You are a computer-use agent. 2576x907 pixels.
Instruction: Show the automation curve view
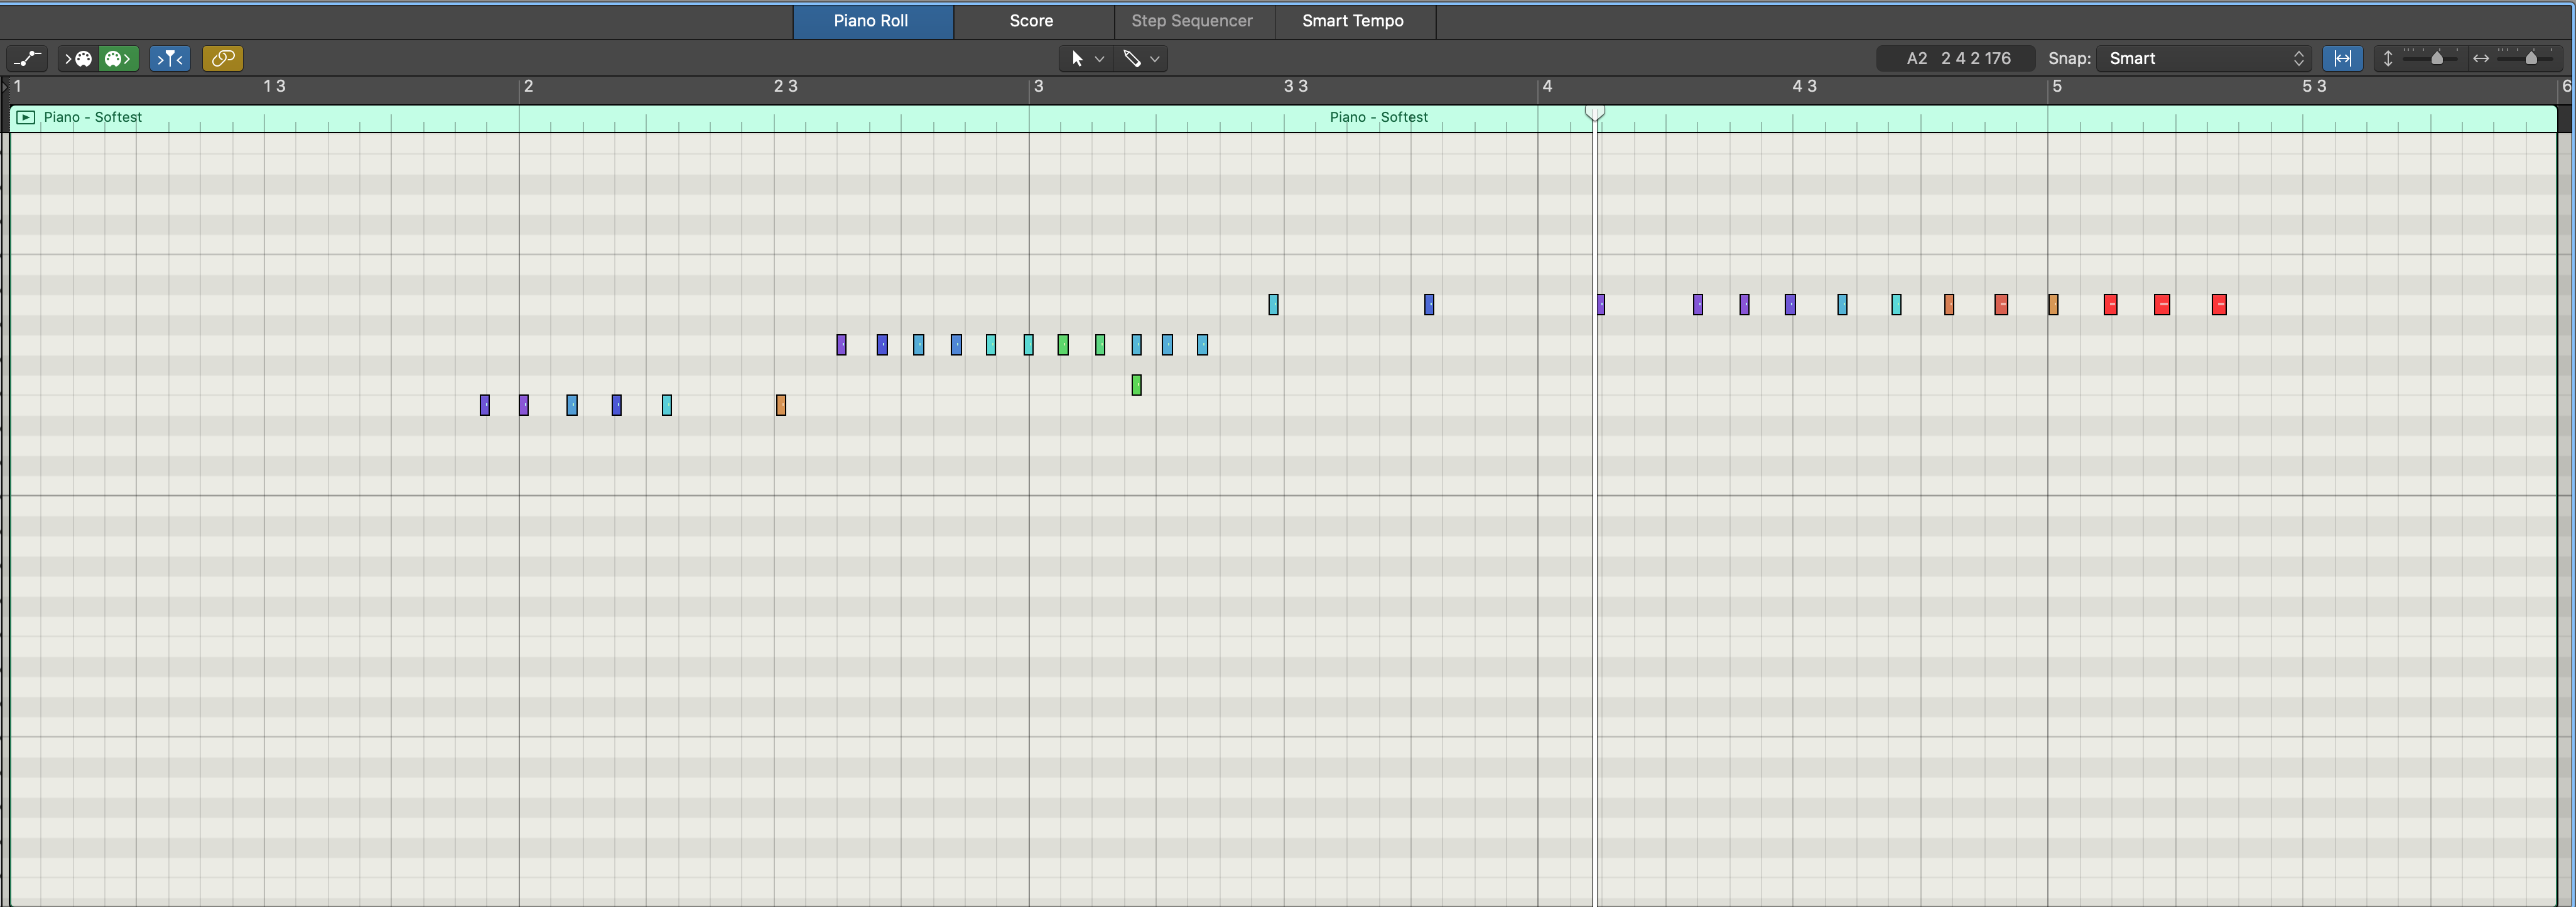coord(28,58)
